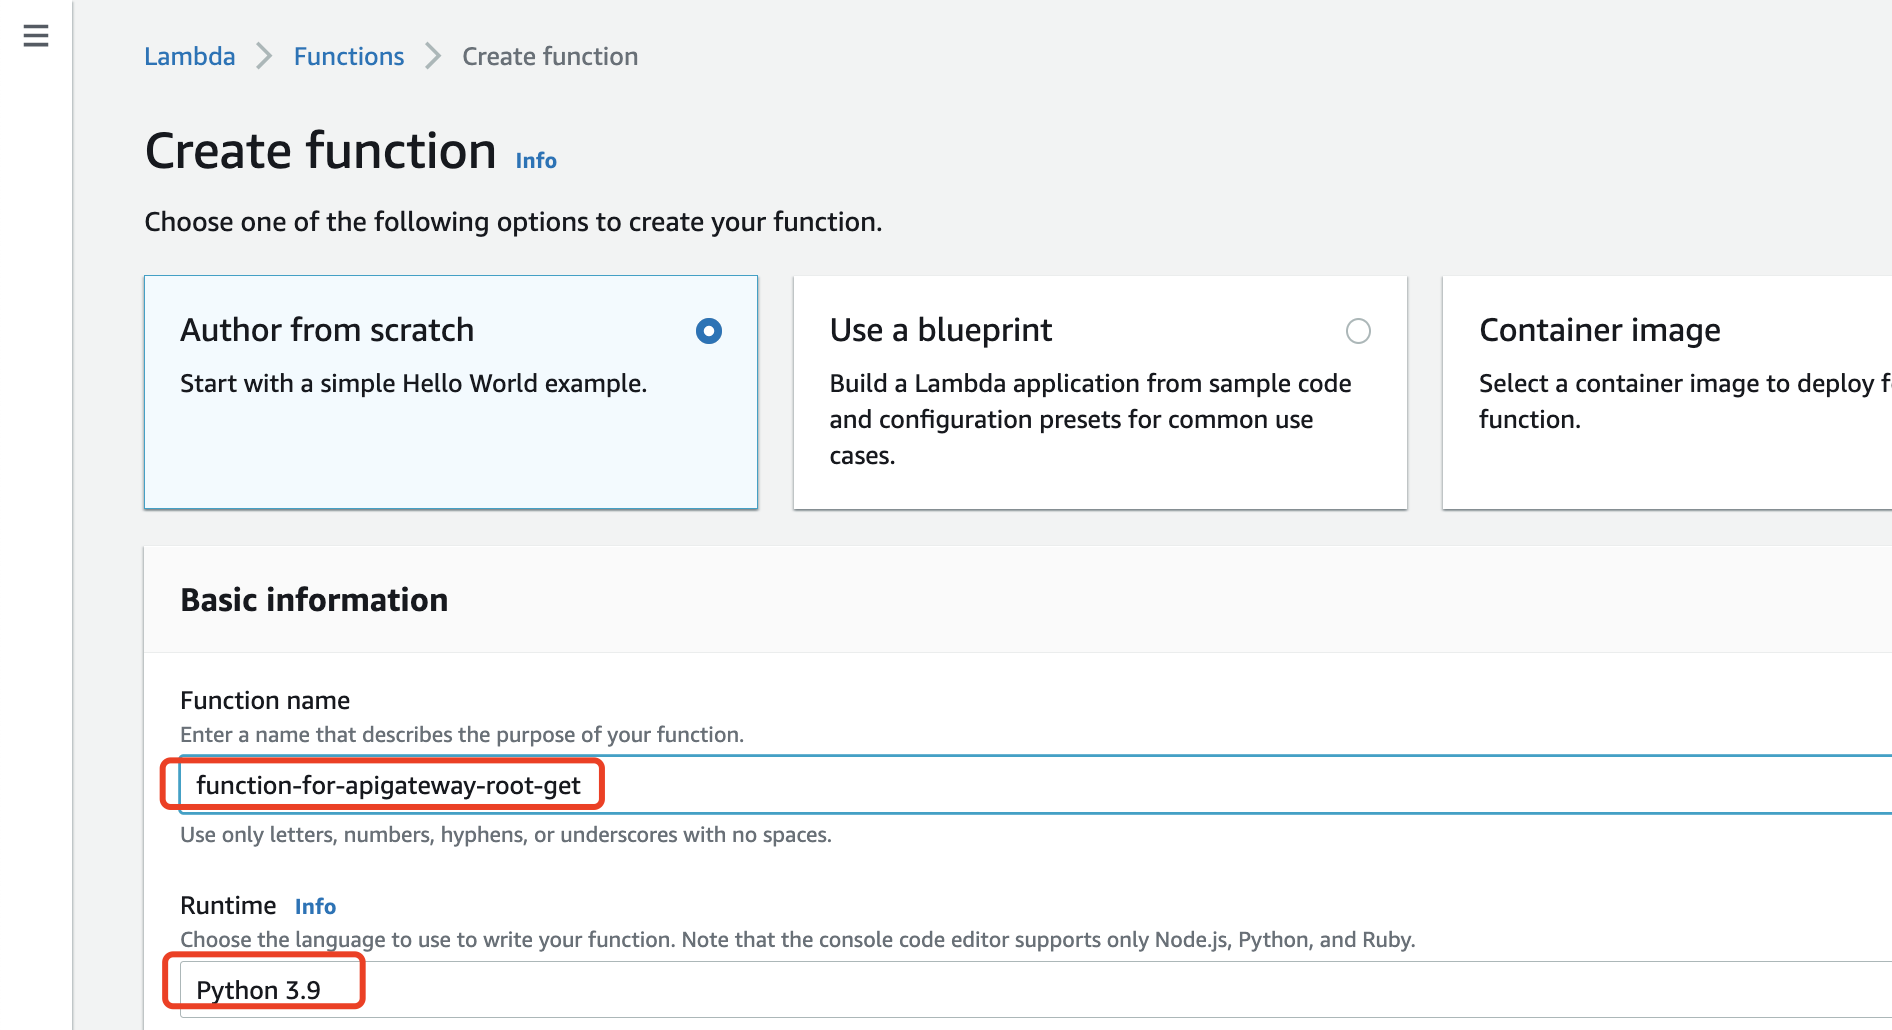The height and width of the screenshot is (1030, 1892).
Task: Select Use a blueprint radio button
Action: tap(1358, 331)
